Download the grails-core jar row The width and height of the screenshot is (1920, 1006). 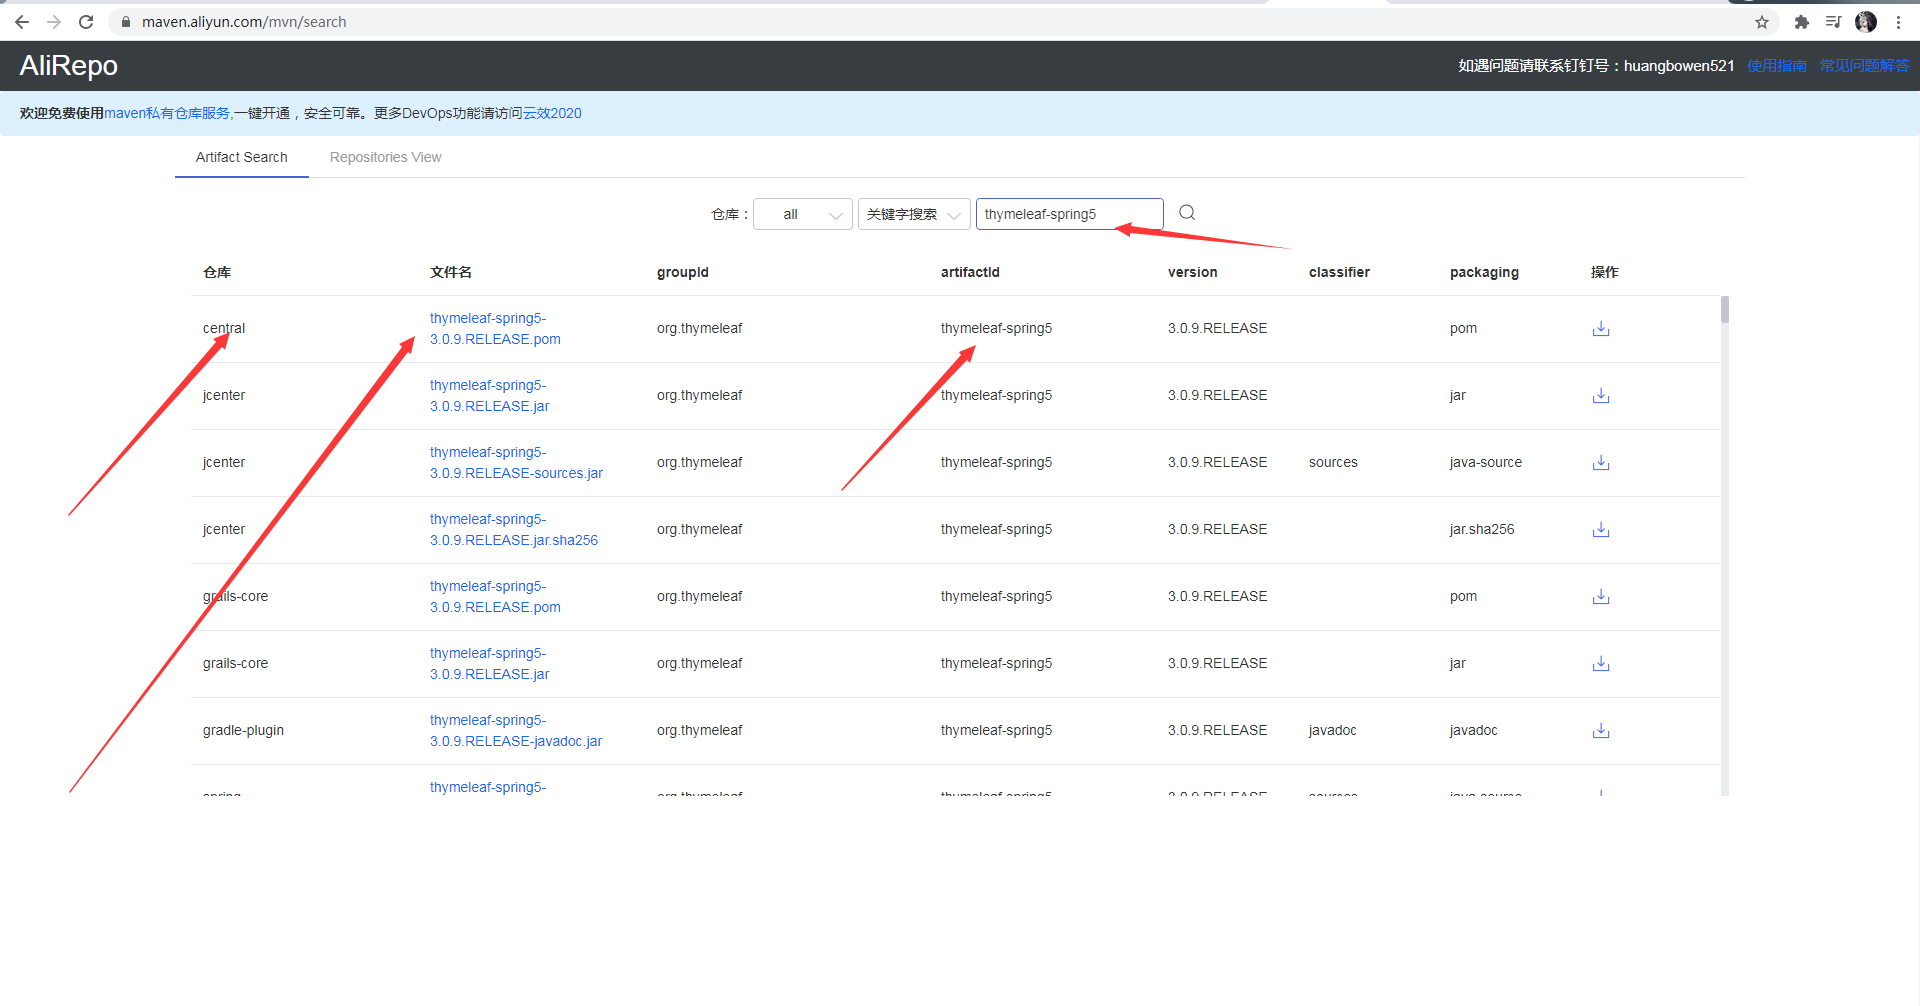pyautogui.click(x=1601, y=663)
